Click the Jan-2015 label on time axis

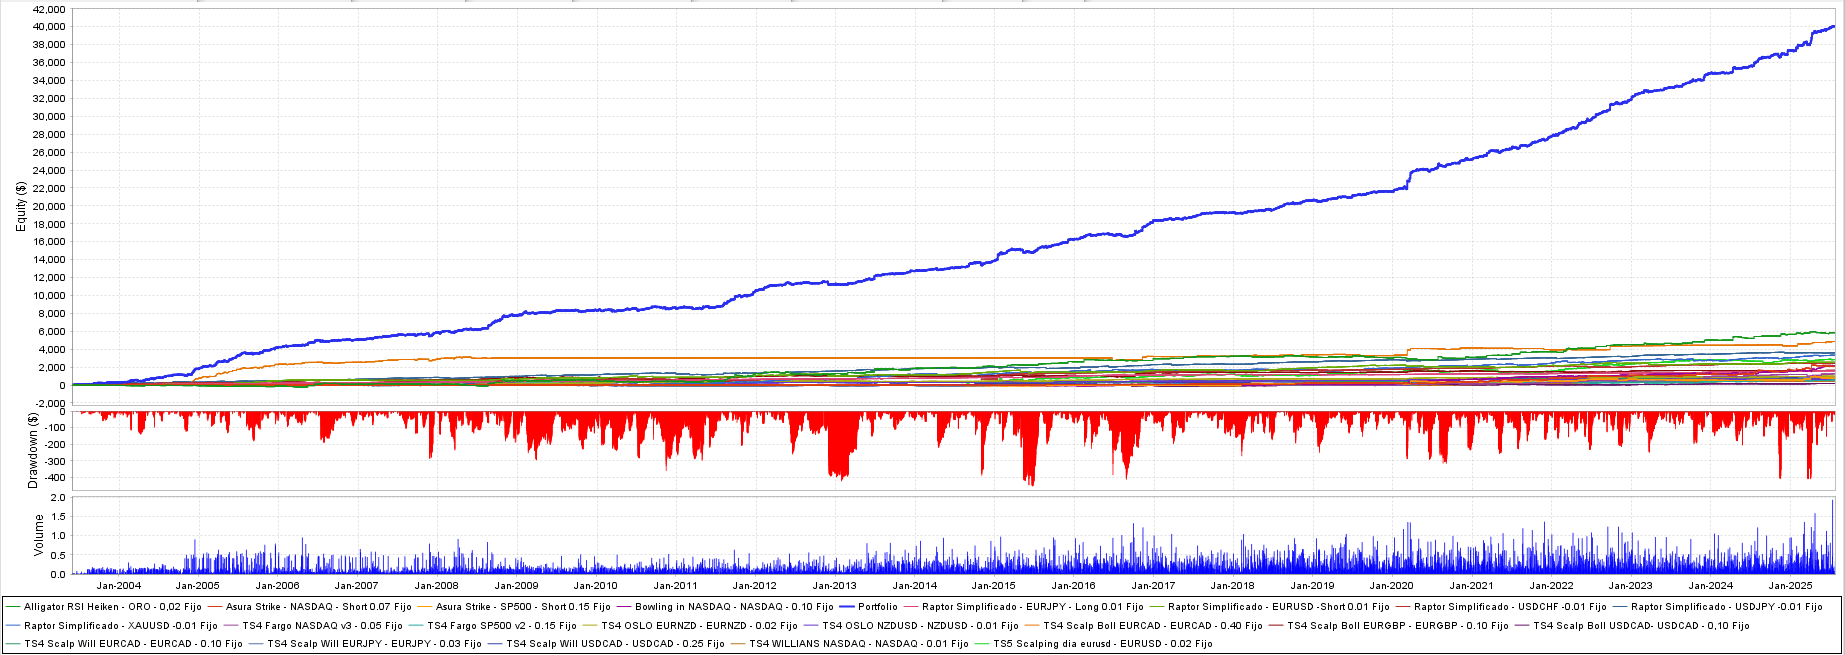point(993,586)
